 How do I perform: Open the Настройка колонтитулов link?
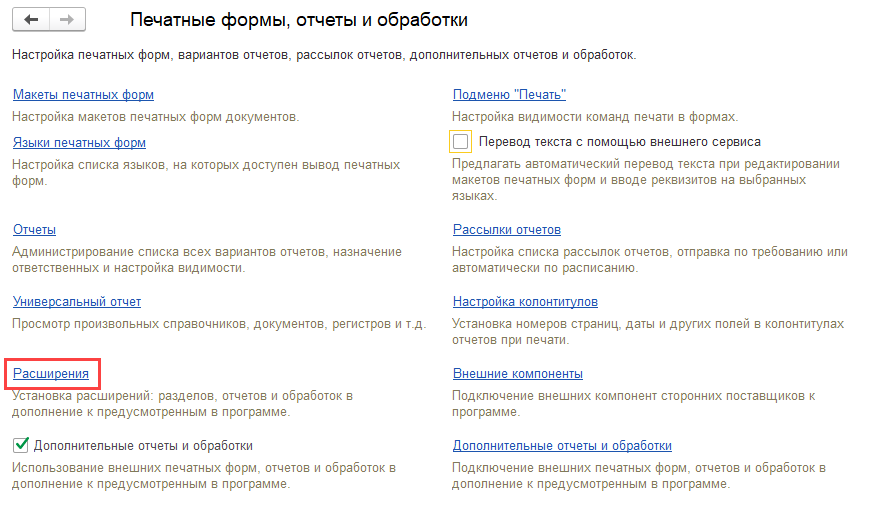pos(525,302)
